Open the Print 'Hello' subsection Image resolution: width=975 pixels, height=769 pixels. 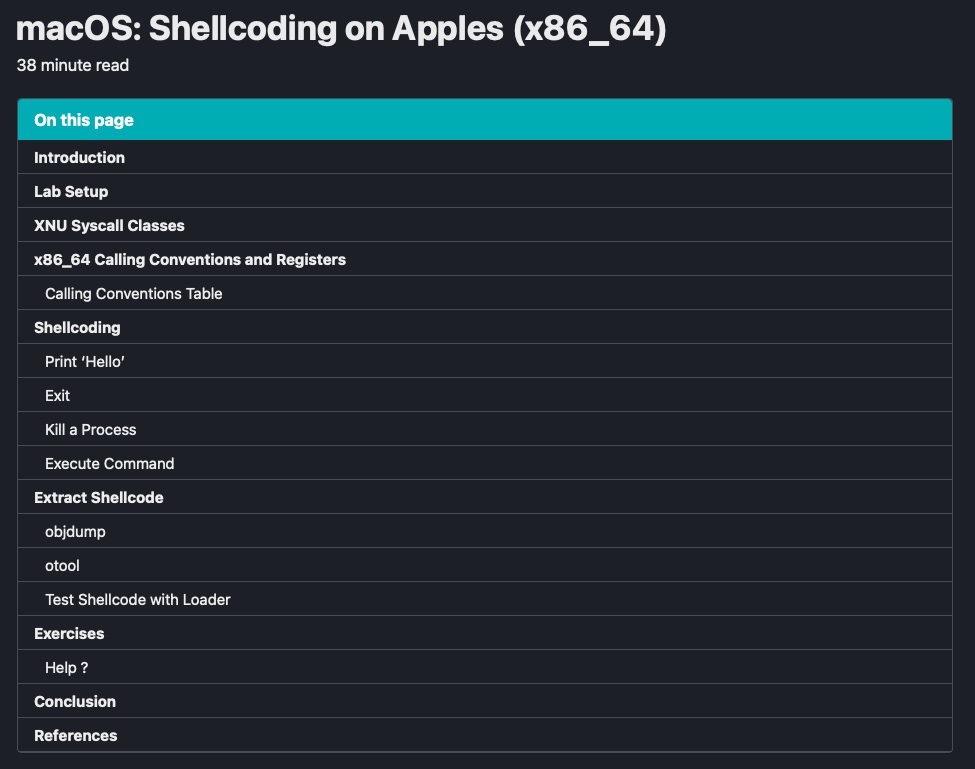(x=484, y=361)
